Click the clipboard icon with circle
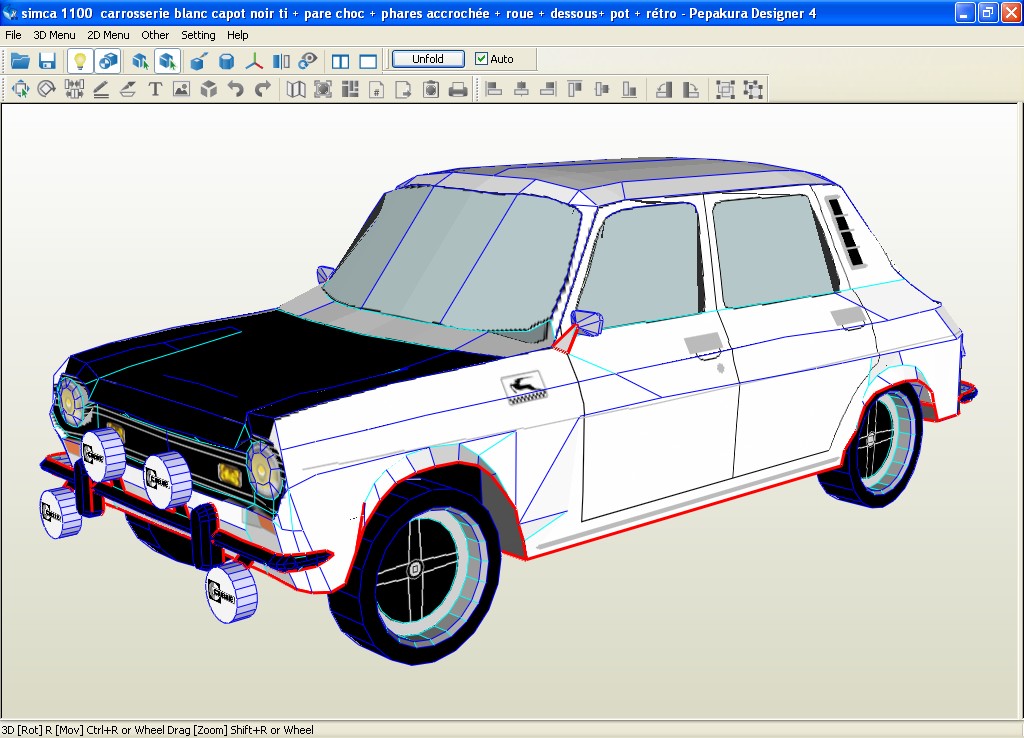This screenshot has height=738, width=1024. [431, 89]
